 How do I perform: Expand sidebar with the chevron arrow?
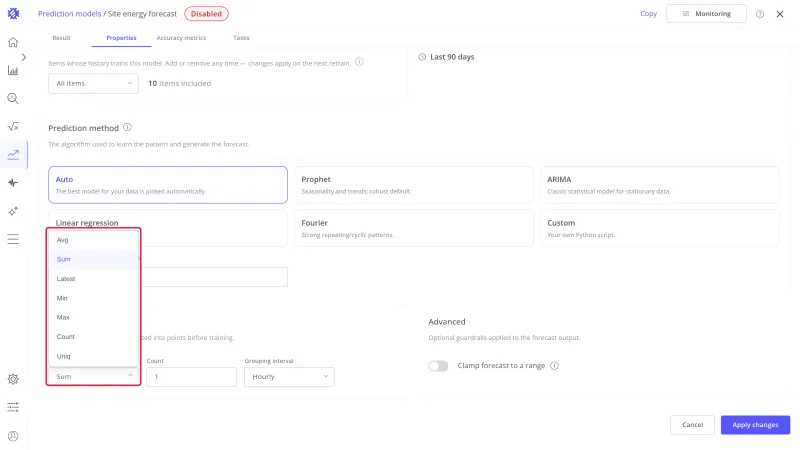click(23, 57)
